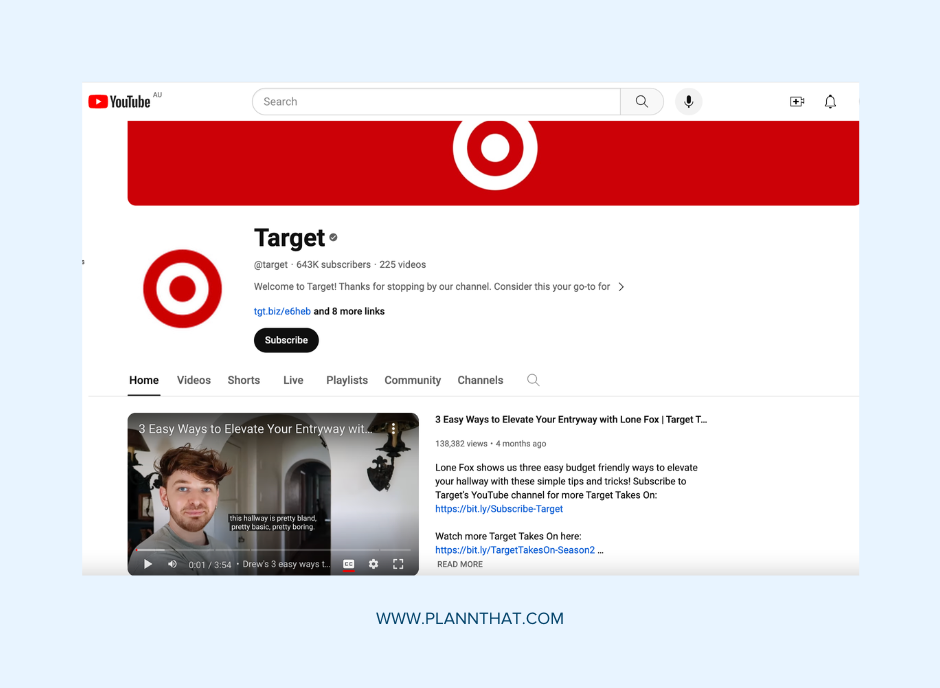Click the Target channel avatar logo
The width and height of the screenshot is (940, 688).
click(182, 289)
